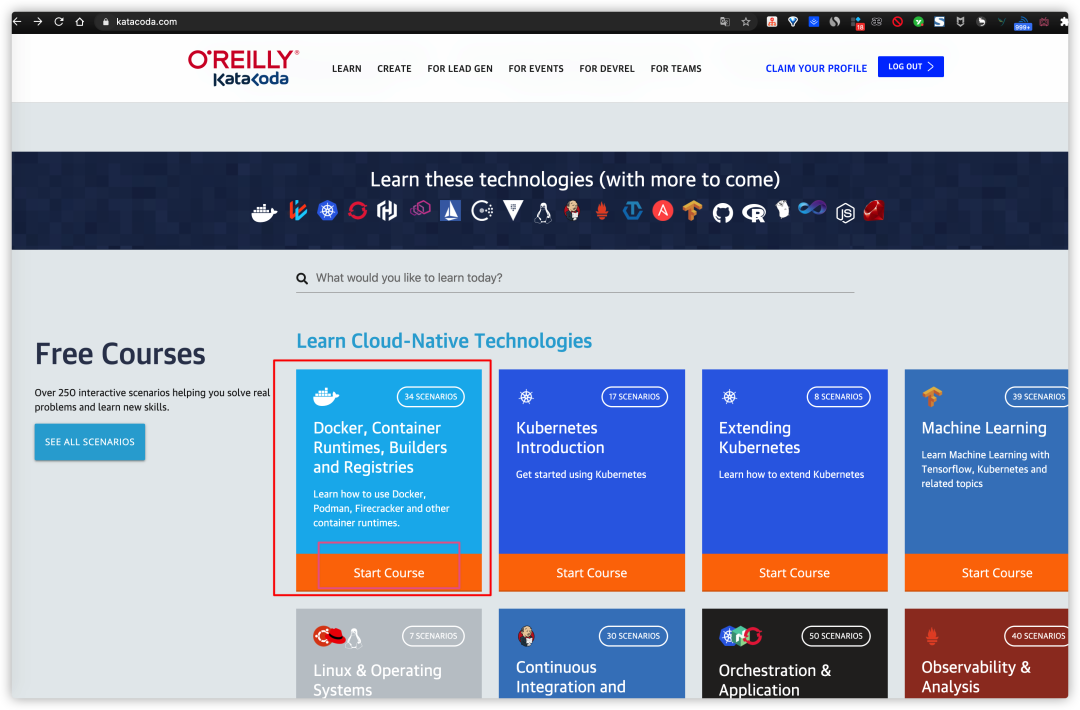The width and height of the screenshot is (1080, 710).
Task: Click the Vault triangle icon in banner
Action: (513, 210)
